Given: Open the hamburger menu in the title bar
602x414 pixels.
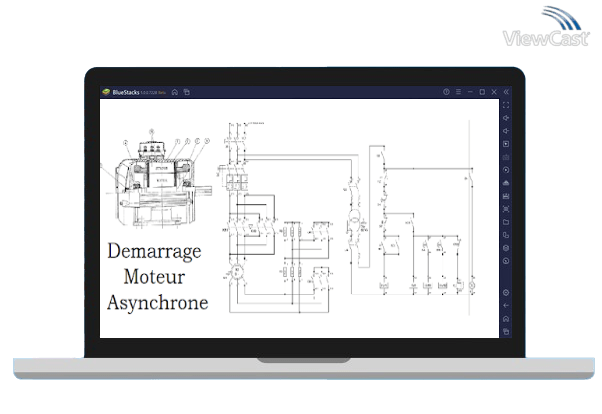Looking at the screenshot, I should click(458, 92).
